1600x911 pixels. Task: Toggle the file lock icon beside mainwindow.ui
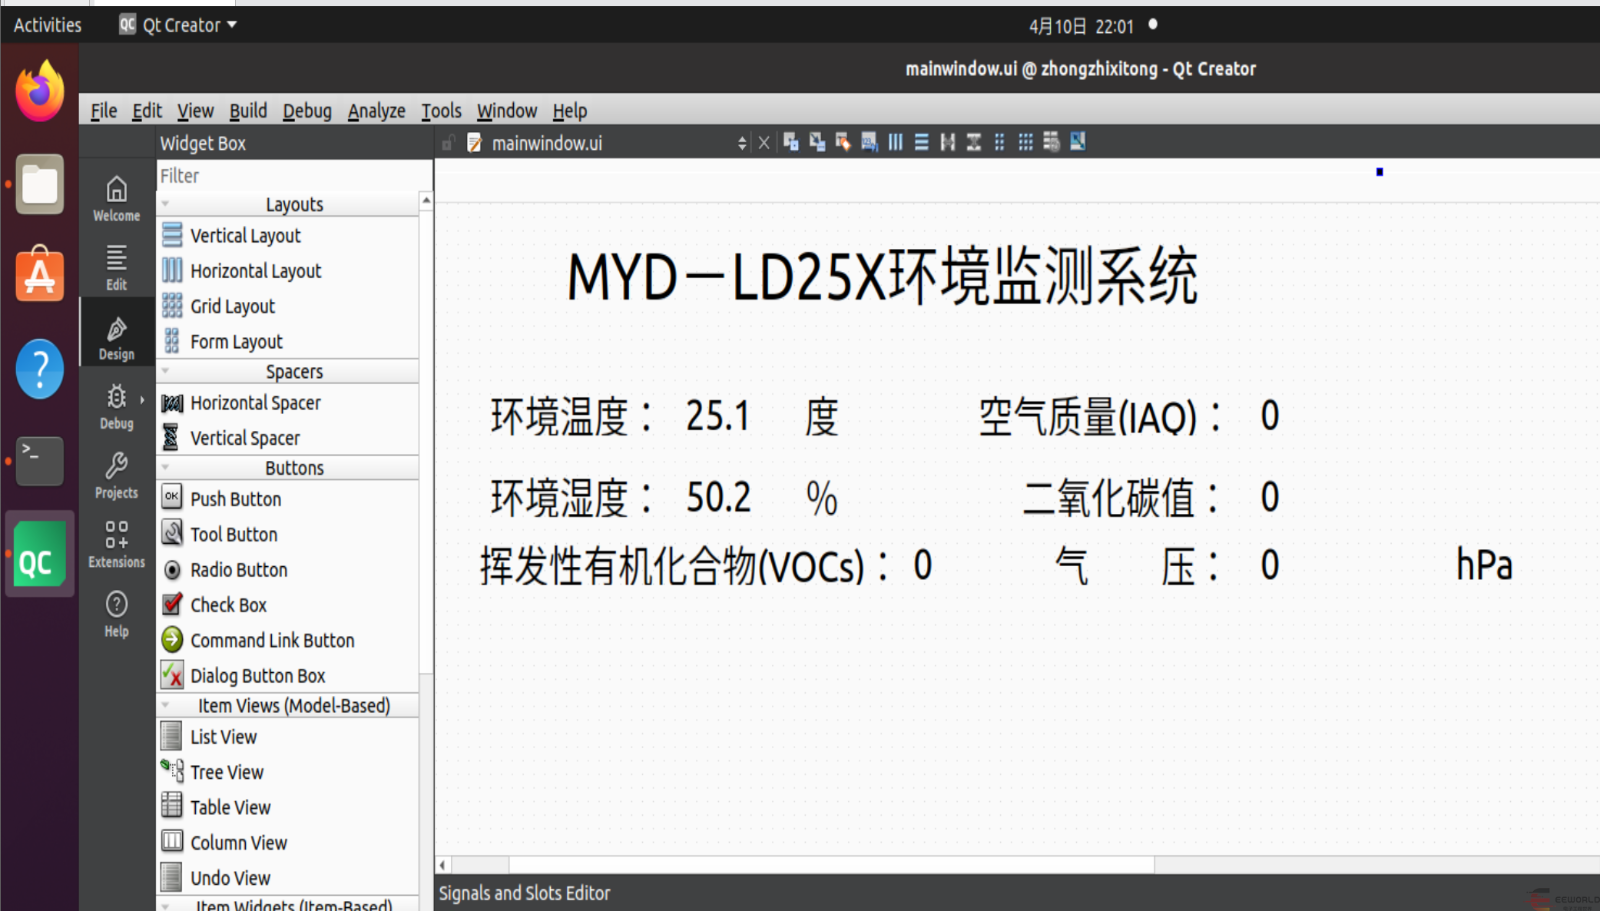[x=448, y=143]
